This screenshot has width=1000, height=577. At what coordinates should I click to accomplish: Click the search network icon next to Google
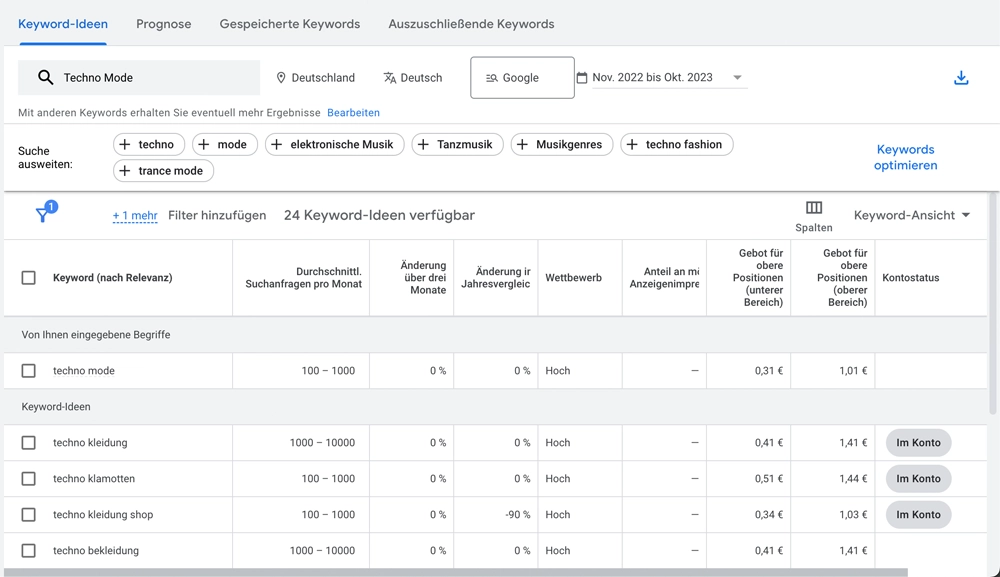[492, 78]
